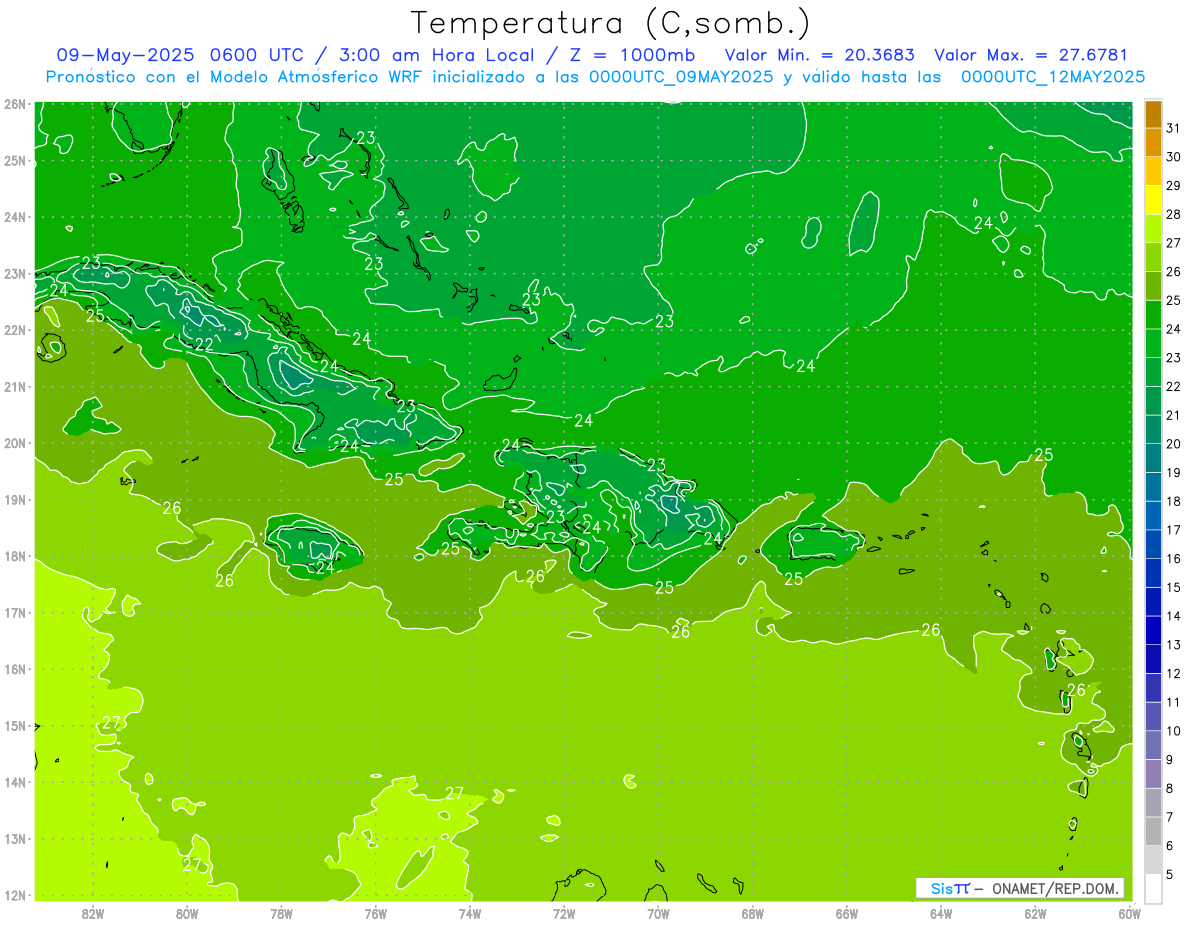This screenshot has width=1200, height=927.
Task: Click the yellow legend swatch between 28 and 29
Action: click(1153, 200)
